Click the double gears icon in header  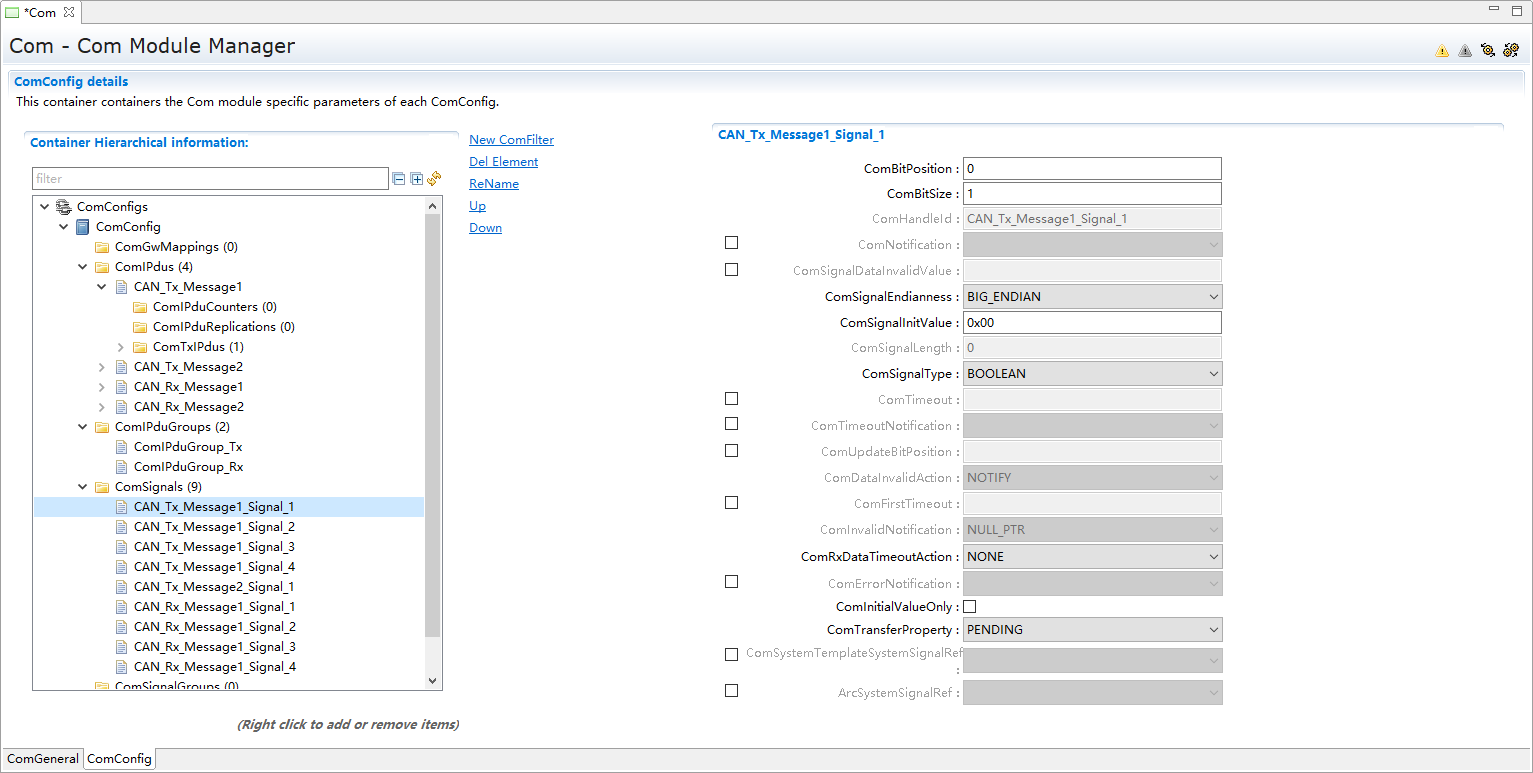[x=1511, y=50]
